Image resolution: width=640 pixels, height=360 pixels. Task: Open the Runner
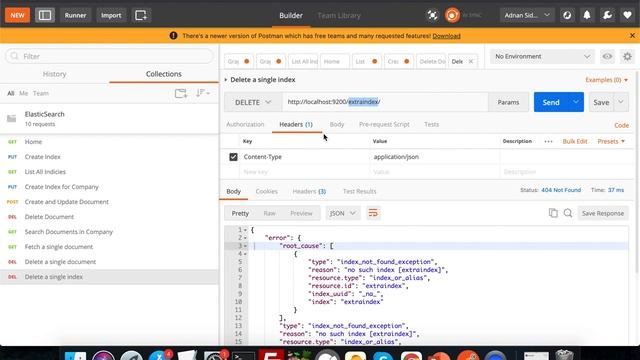76,15
